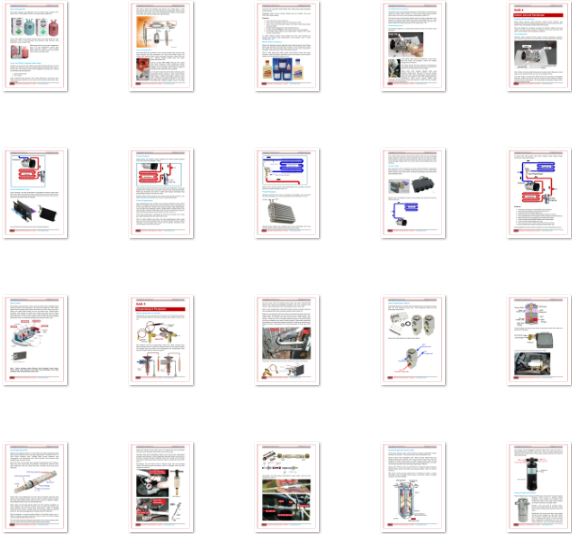Screen dimensions: 572x534
Task: Select the page with the full red-blue refrigerant cycle
Action: tap(539, 193)
